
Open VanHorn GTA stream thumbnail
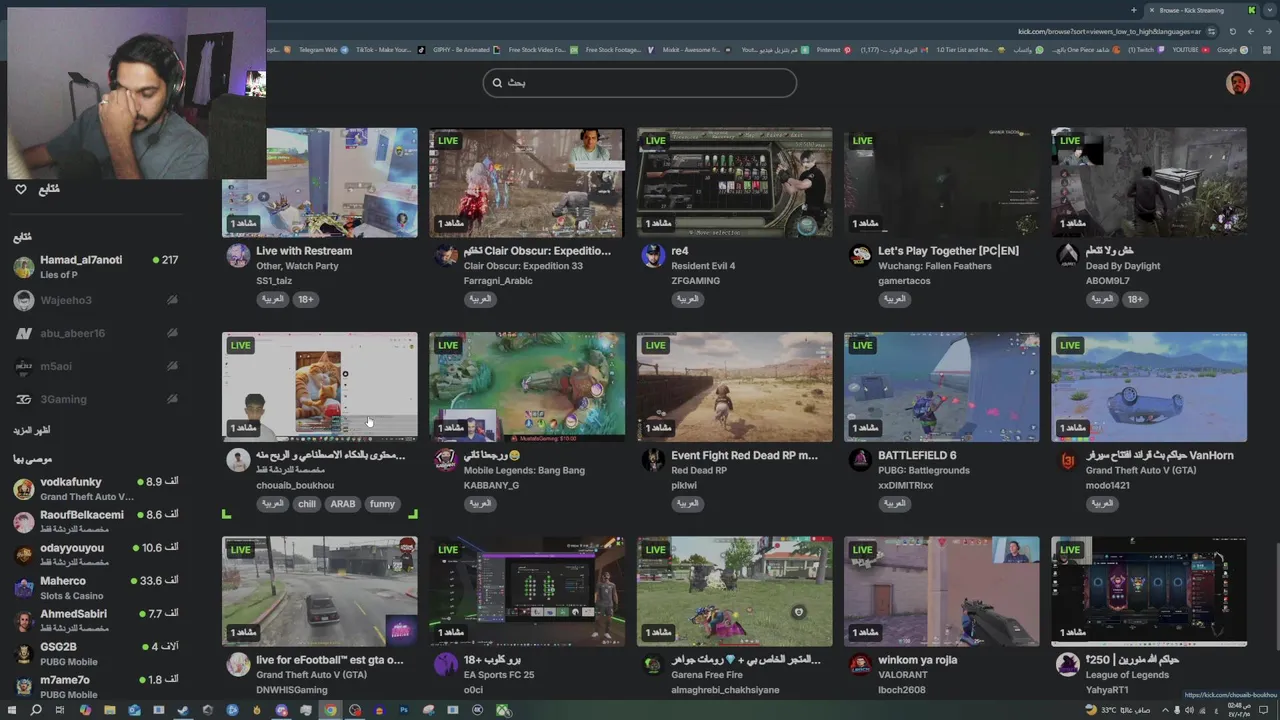coord(1149,387)
